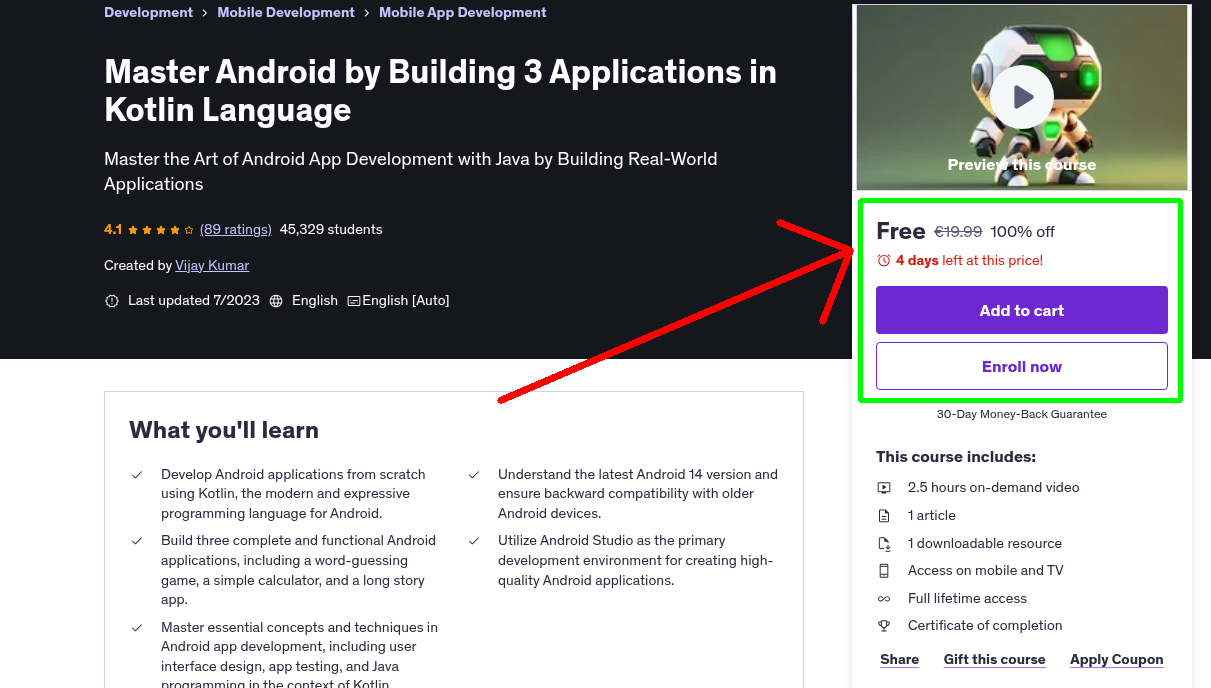Image resolution: width=1211 pixels, height=688 pixels.
Task: Click the certificate trophy icon
Action: click(884, 626)
